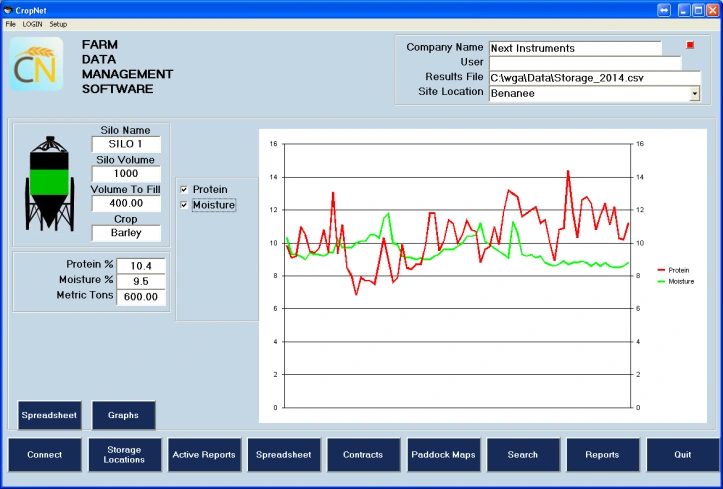
Task: Toggle the Moisture checkbox
Action: 184,205
